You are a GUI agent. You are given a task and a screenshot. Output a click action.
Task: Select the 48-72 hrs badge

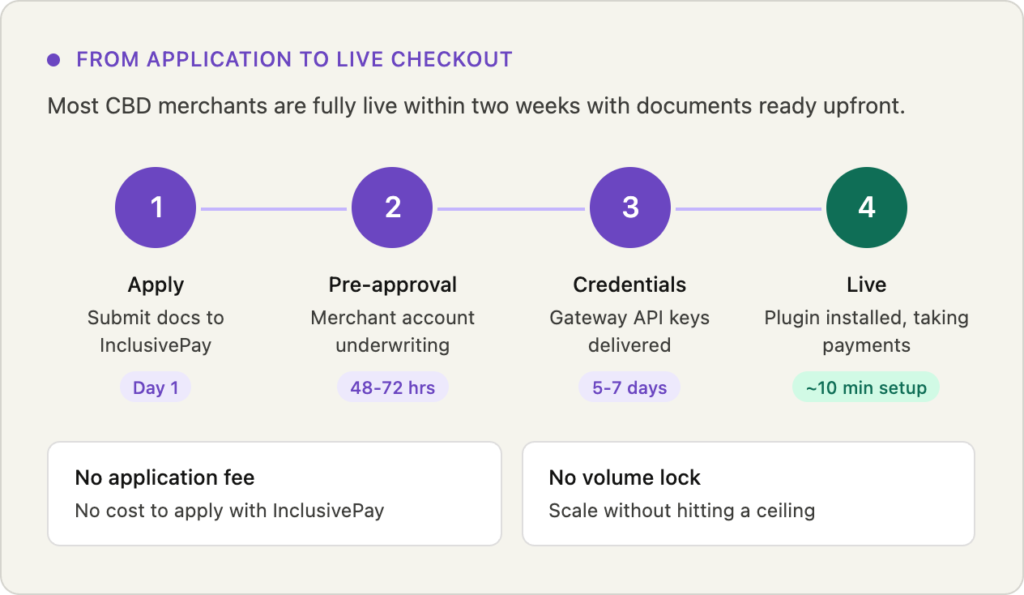(392, 387)
